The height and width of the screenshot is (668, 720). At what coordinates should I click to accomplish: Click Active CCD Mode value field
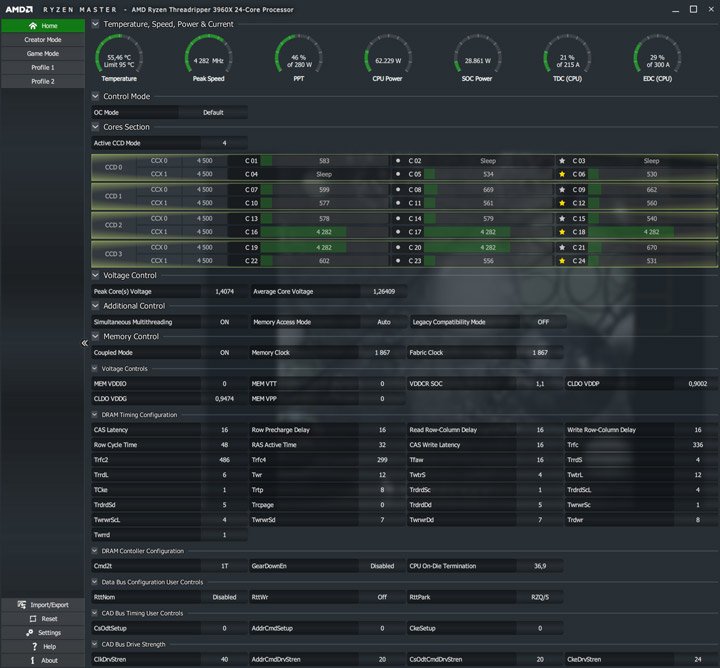[x=224, y=143]
